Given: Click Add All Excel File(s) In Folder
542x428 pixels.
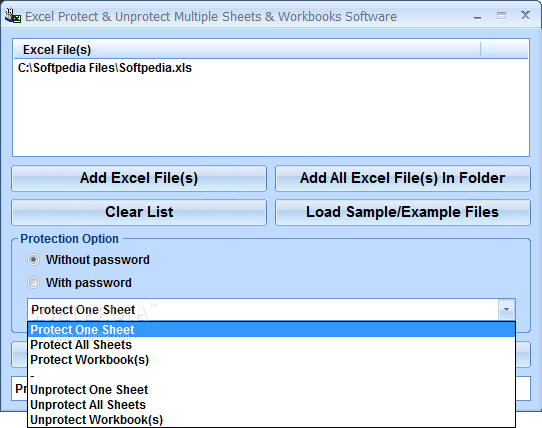Looking at the screenshot, I should pos(403,178).
